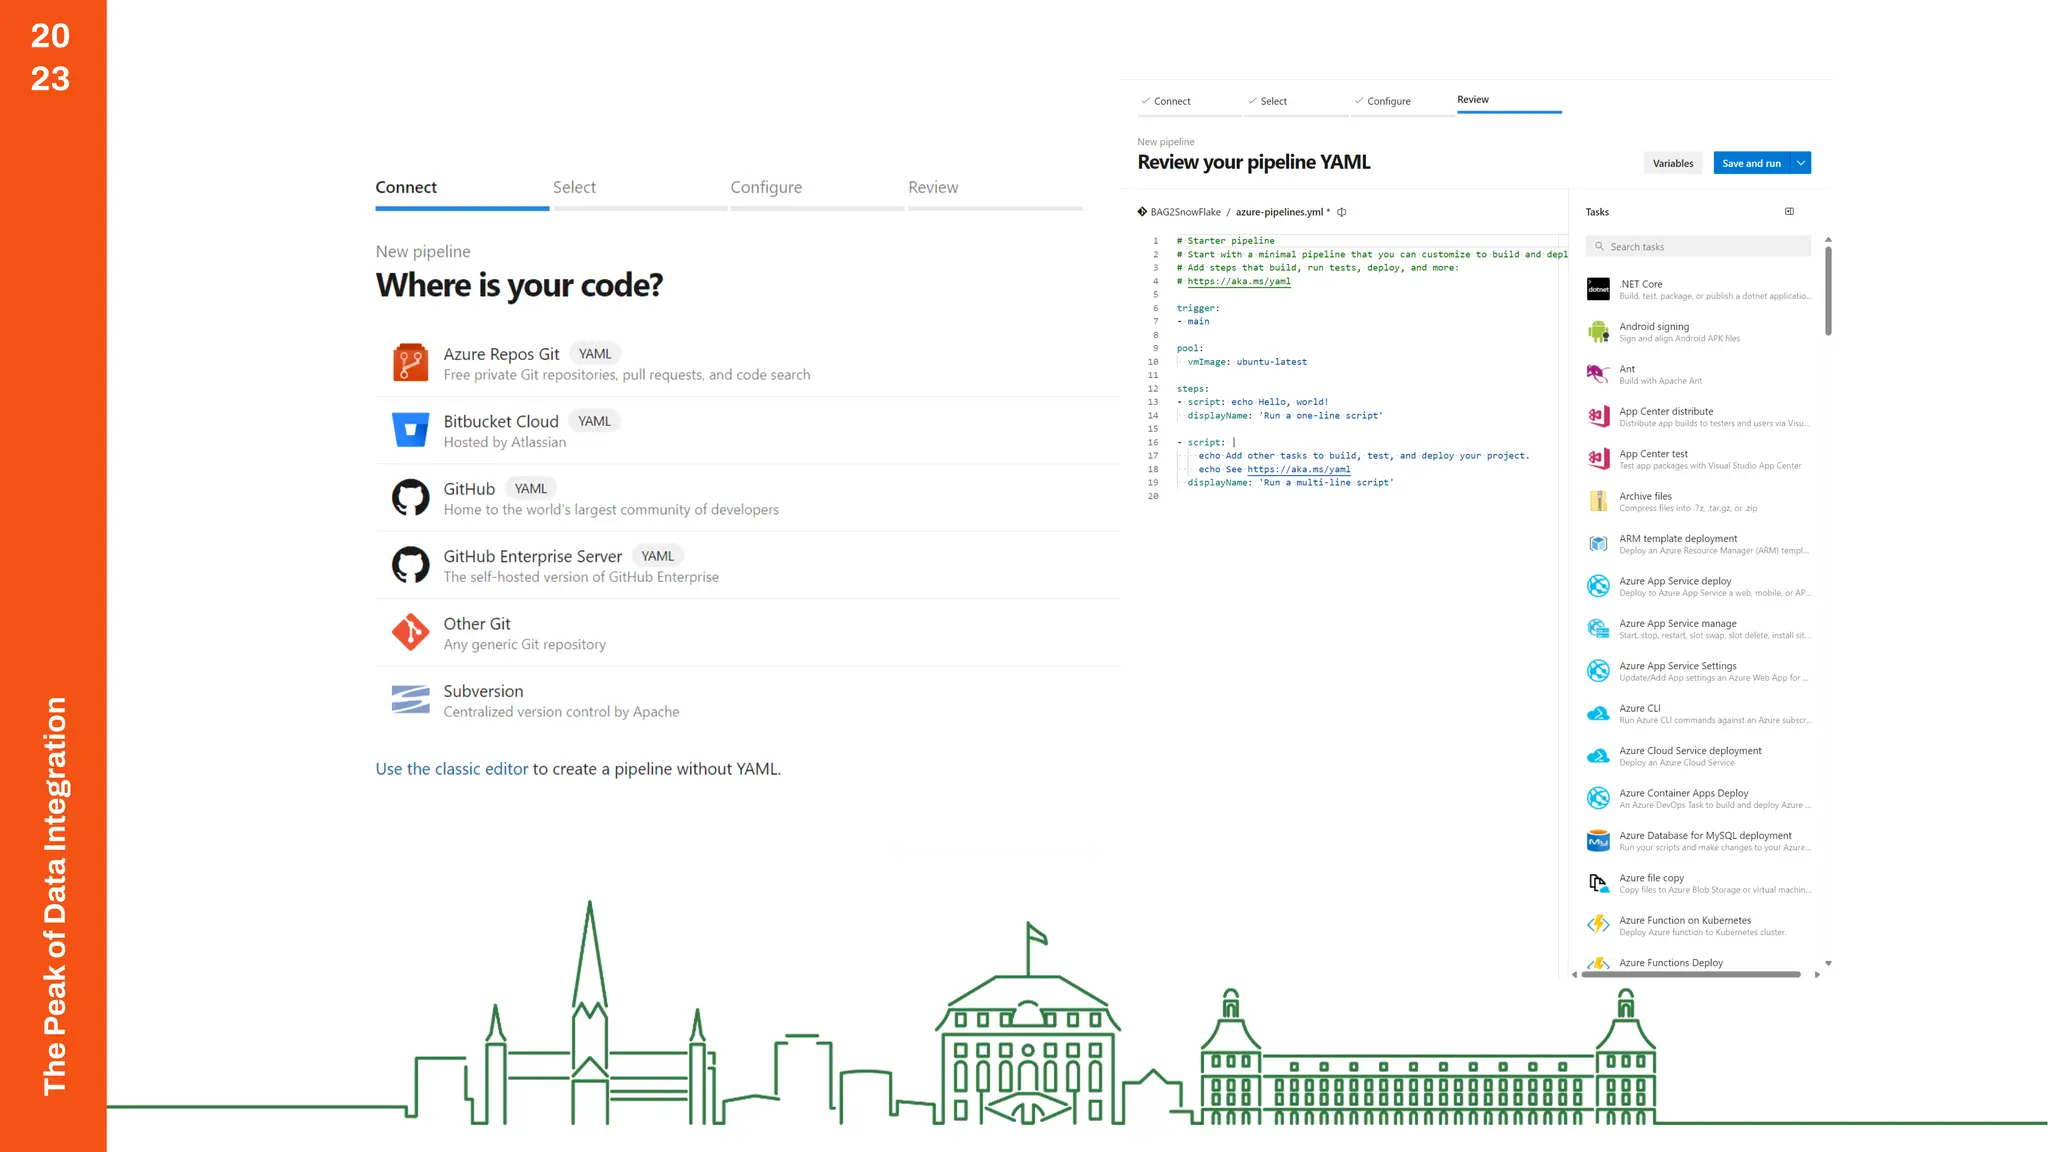This screenshot has width=2048, height=1152.
Task: Click the rename icon beside azure-pipelines.yml
Action: (1342, 212)
